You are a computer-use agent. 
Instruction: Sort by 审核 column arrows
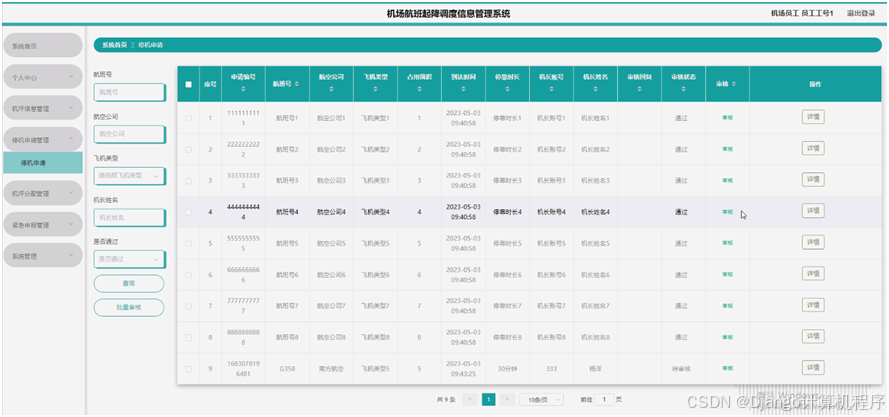[734, 83]
